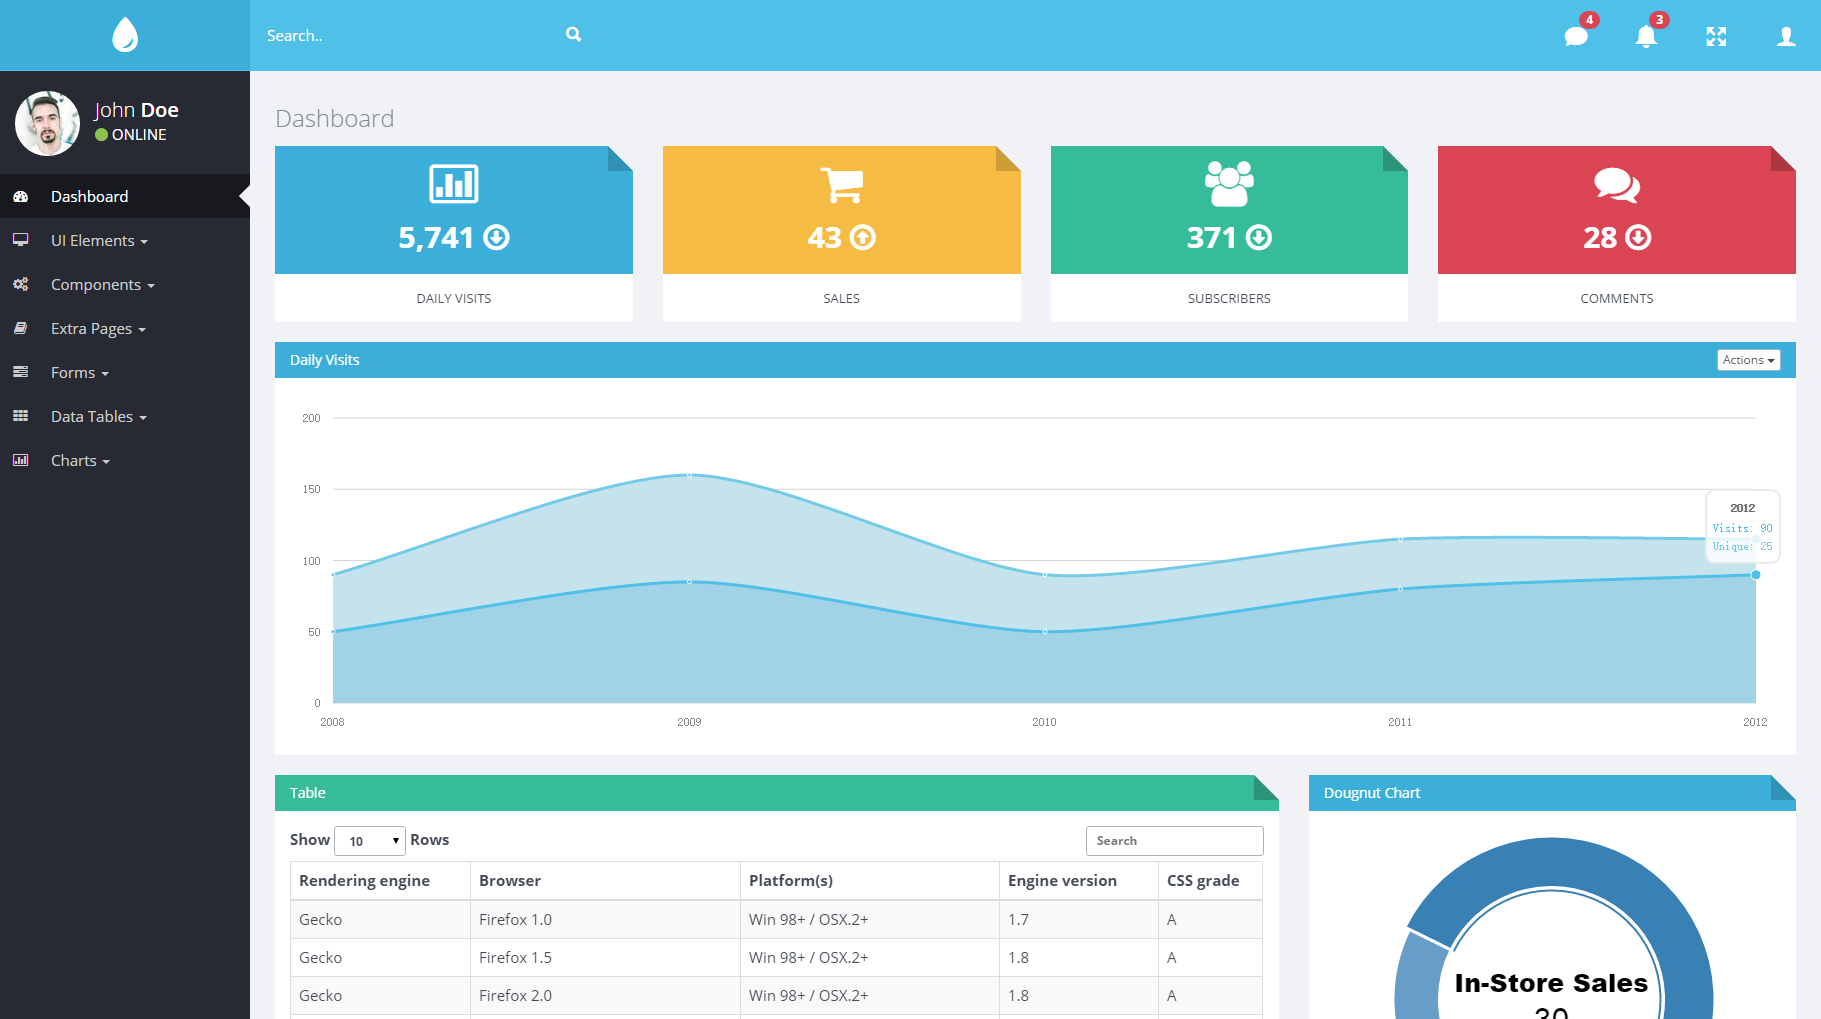Sort by Engine version column header
The width and height of the screenshot is (1821, 1019).
click(1079, 880)
